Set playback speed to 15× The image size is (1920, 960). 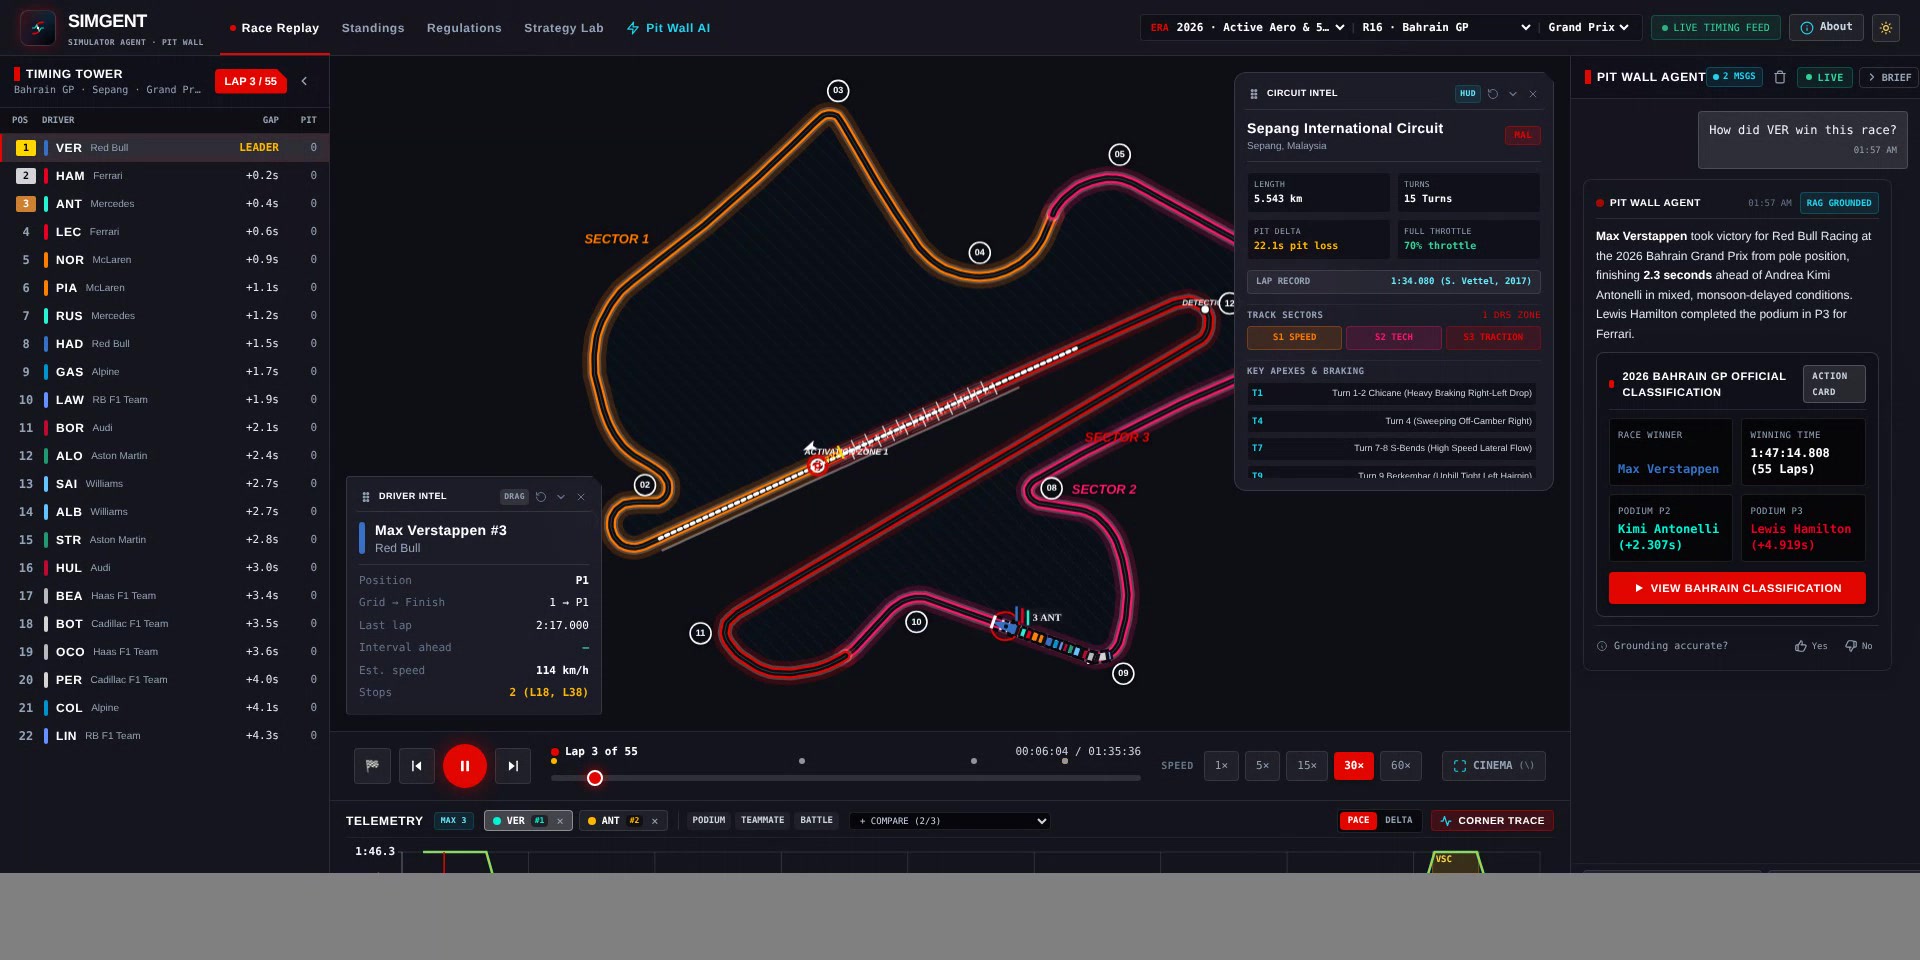(x=1307, y=766)
